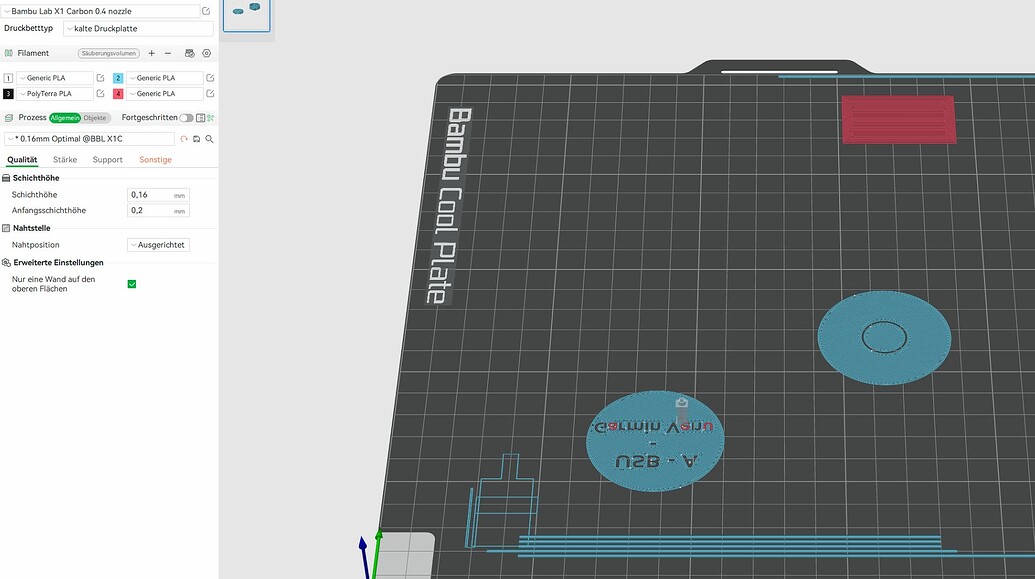Edit the printer preset Bambu Lab X1 Carbon
The width and height of the screenshot is (1035, 579).
tap(206, 11)
